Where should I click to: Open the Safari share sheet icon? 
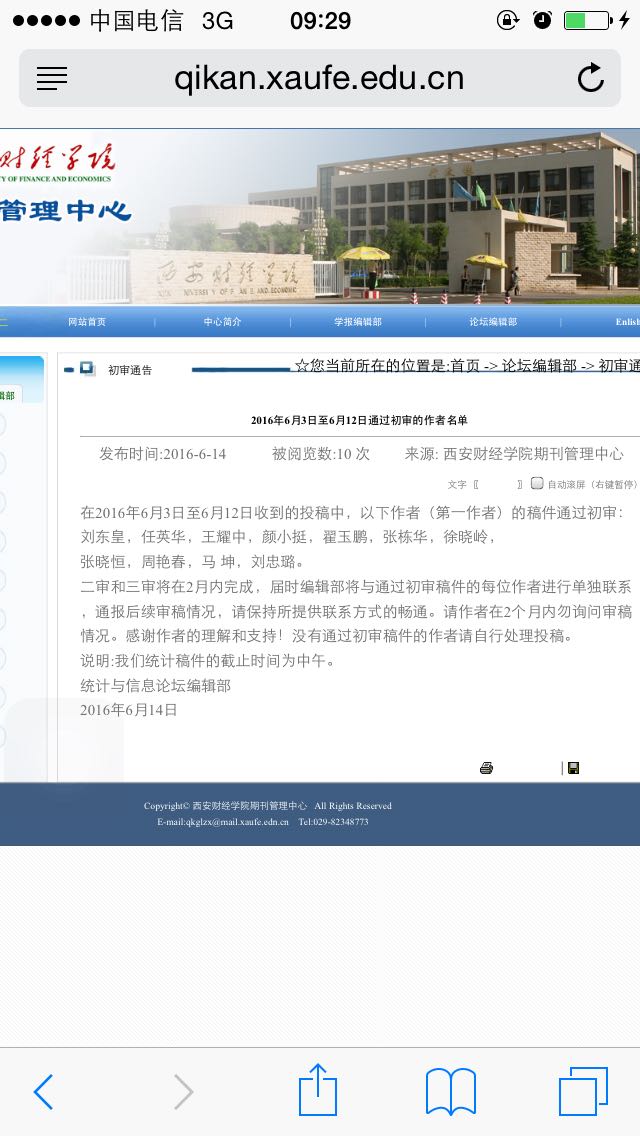click(x=318, y=1088)
